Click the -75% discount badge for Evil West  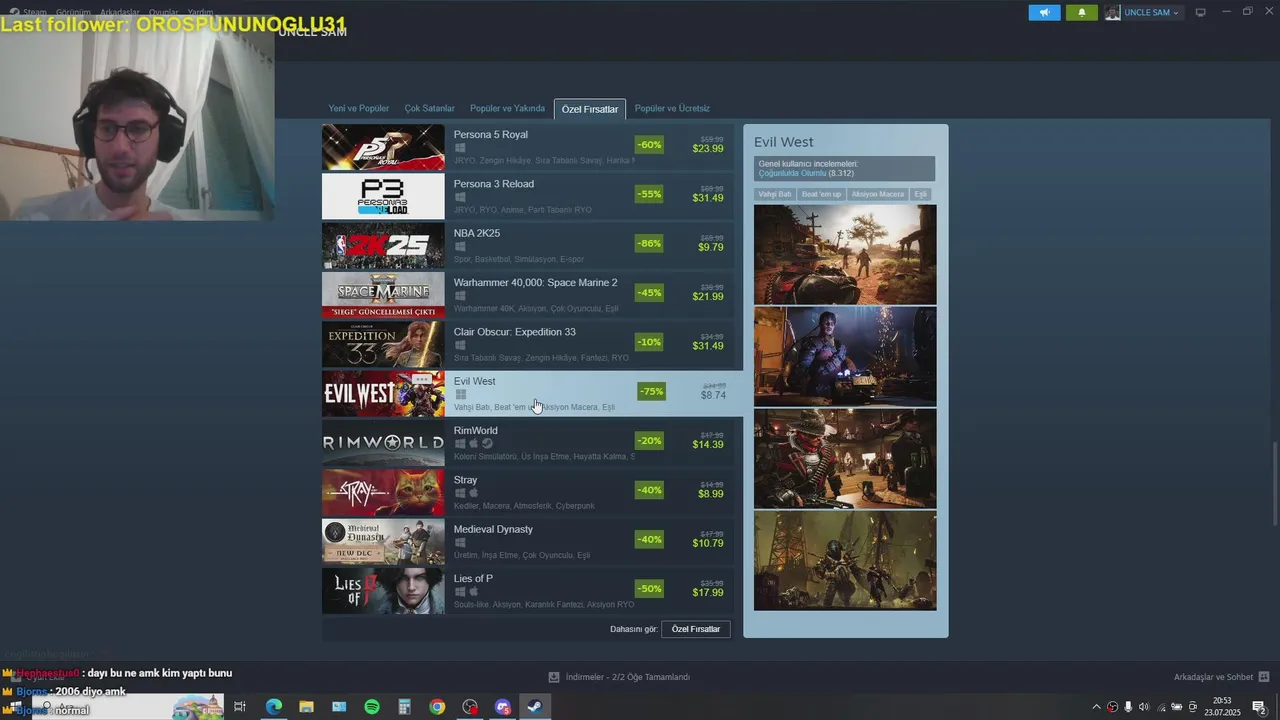pos(651,391)
